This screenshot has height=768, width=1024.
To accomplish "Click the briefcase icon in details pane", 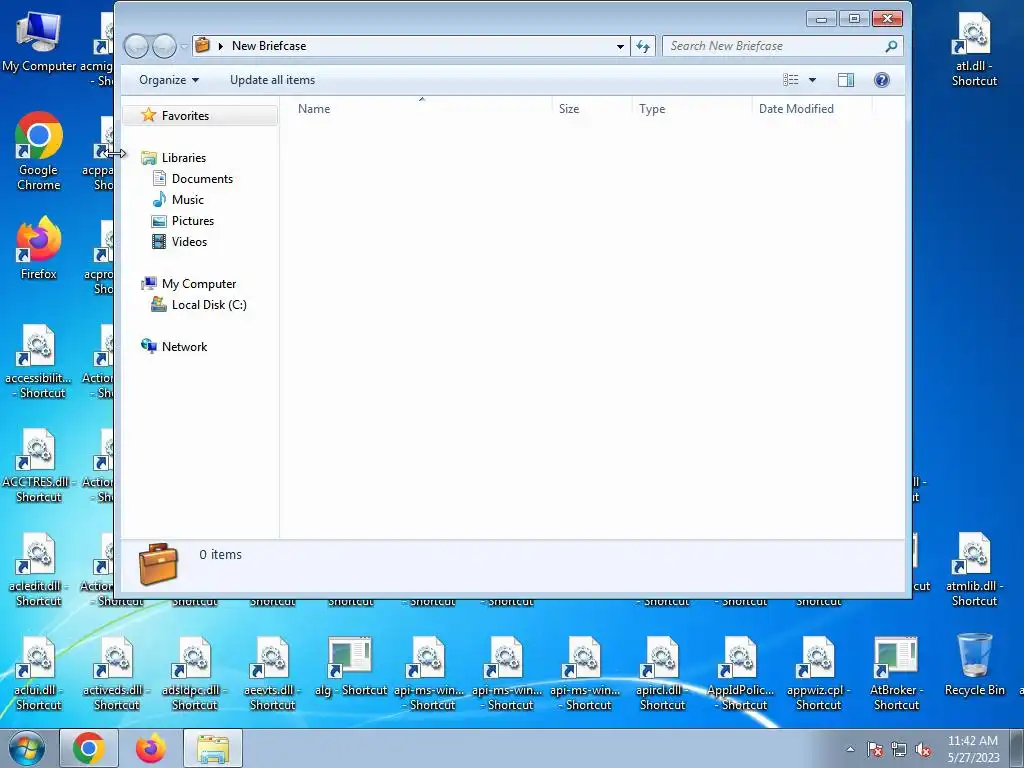I will (x=158, y=563).
